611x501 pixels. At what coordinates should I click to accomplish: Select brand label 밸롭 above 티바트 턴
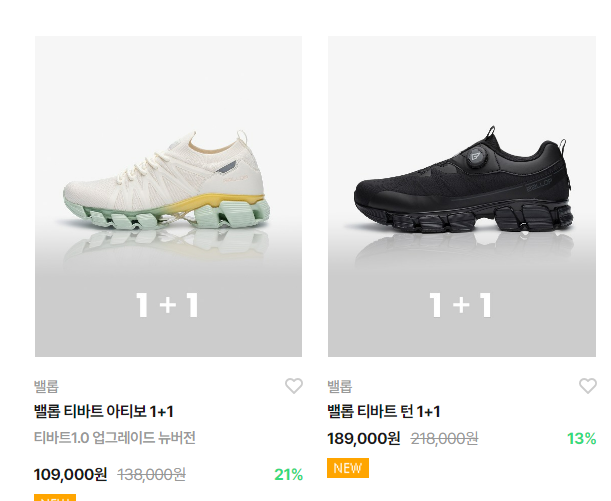point(339,387)
